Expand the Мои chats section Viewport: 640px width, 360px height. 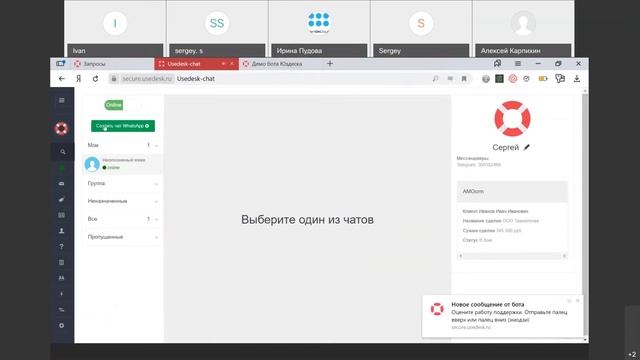tap(122, 145)
